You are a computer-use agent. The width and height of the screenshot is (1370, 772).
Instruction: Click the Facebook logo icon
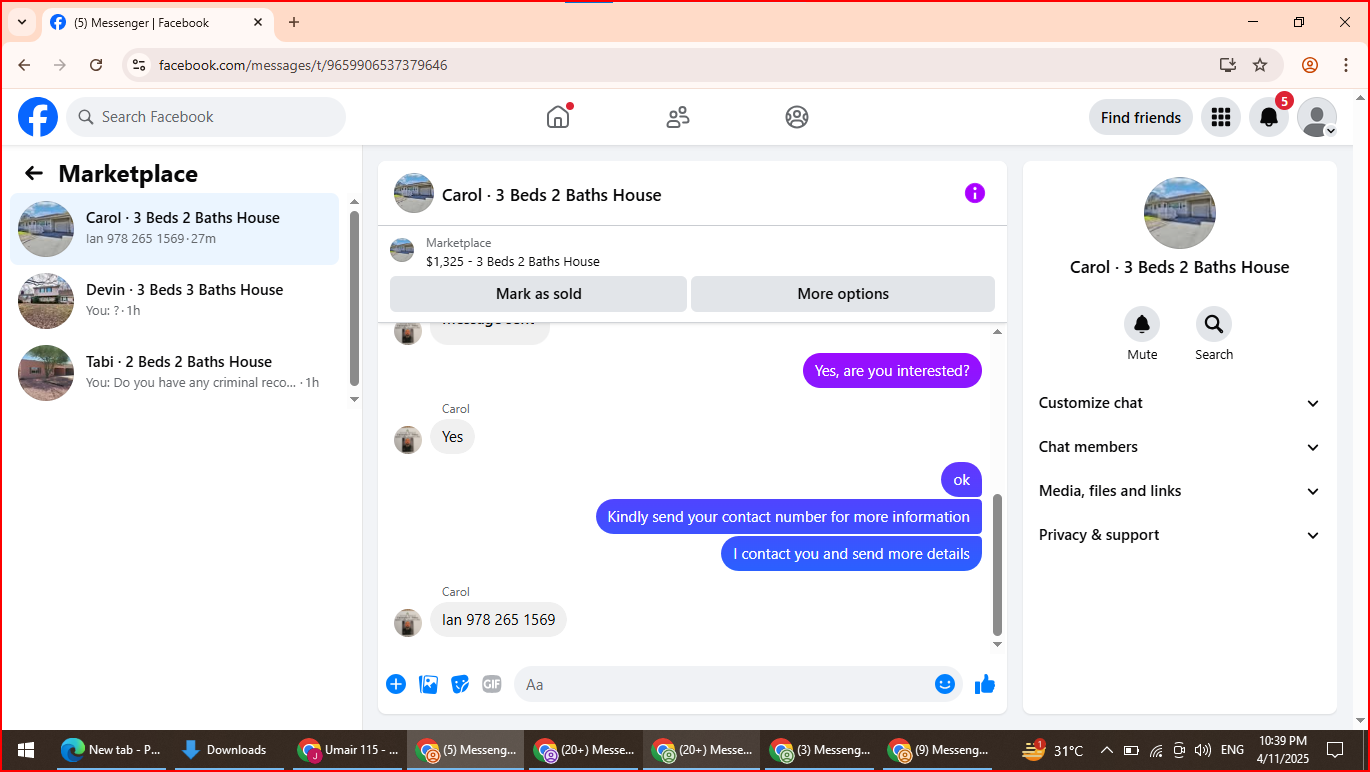(38, 117)
